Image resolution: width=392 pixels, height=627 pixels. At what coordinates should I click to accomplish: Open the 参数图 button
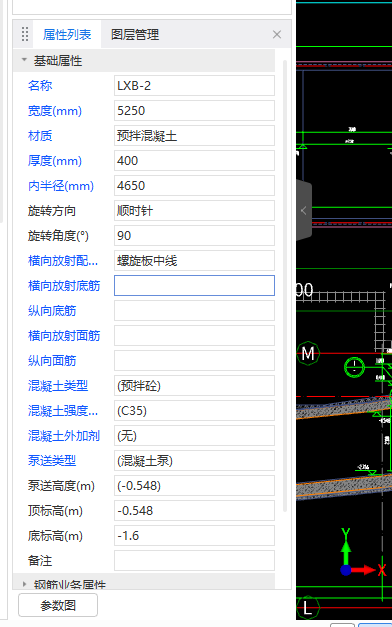pos(58,605)
